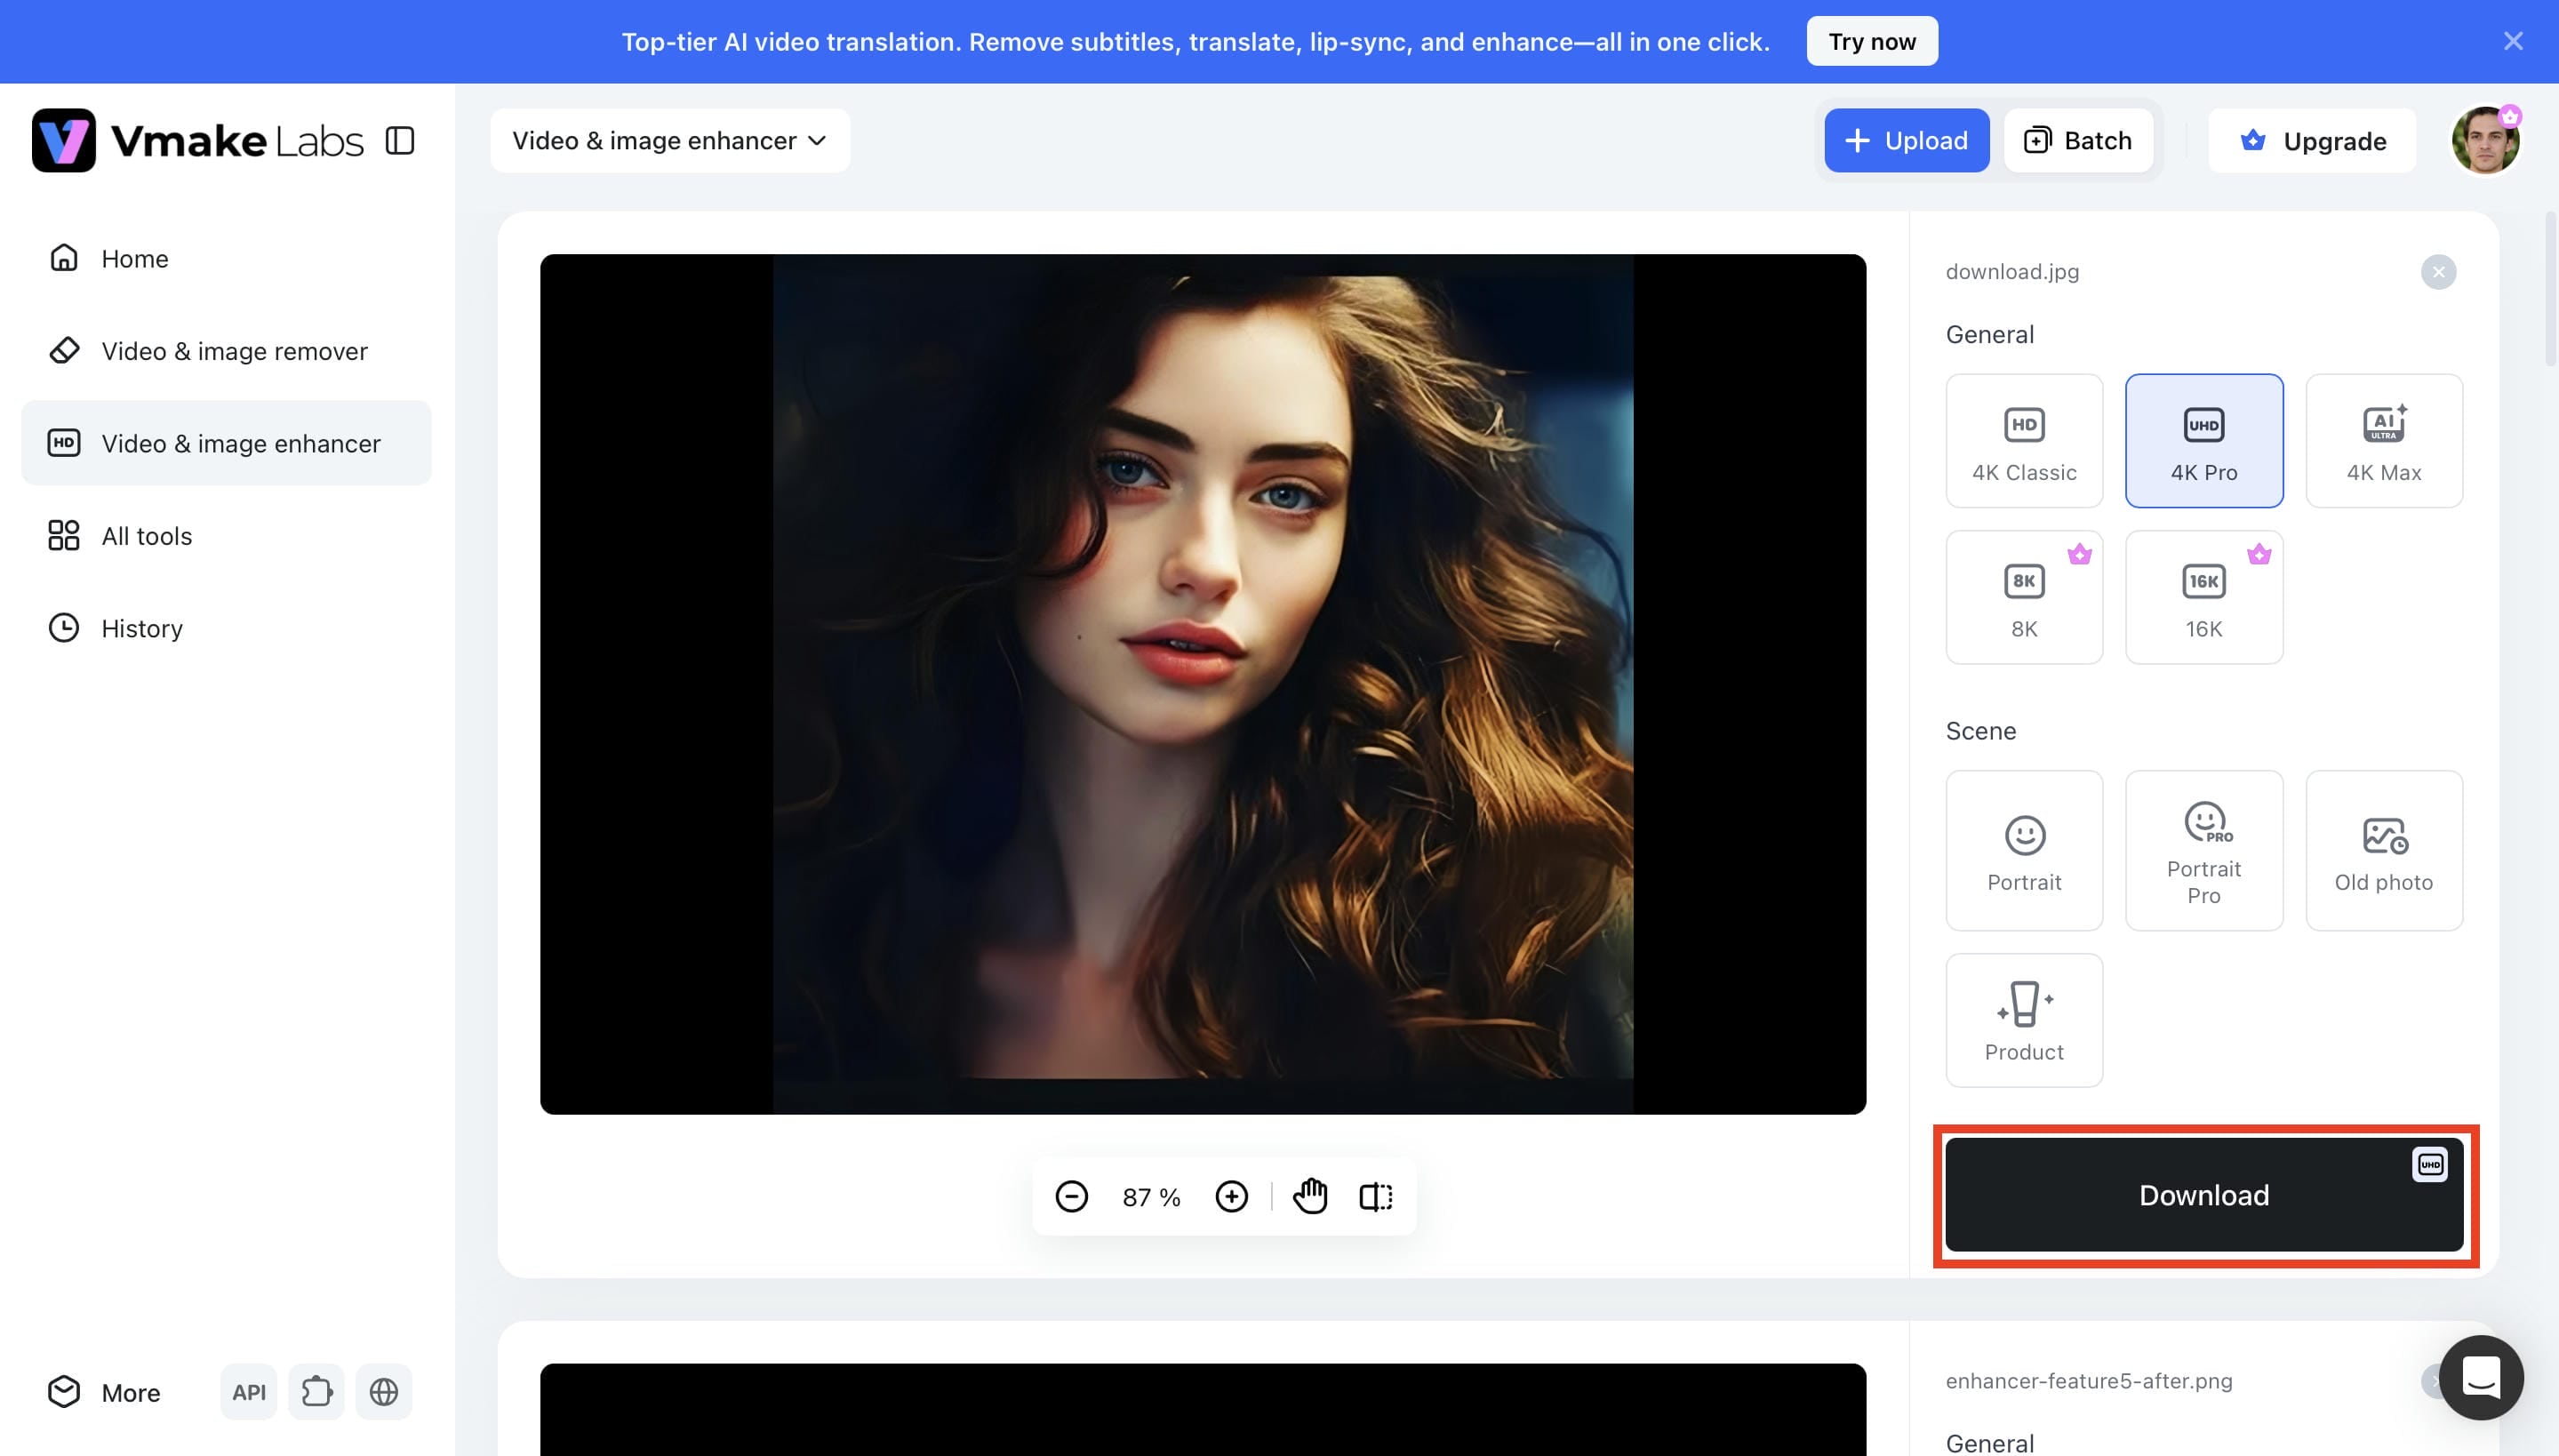Select Video & image enhancer sidebar item

226,443
